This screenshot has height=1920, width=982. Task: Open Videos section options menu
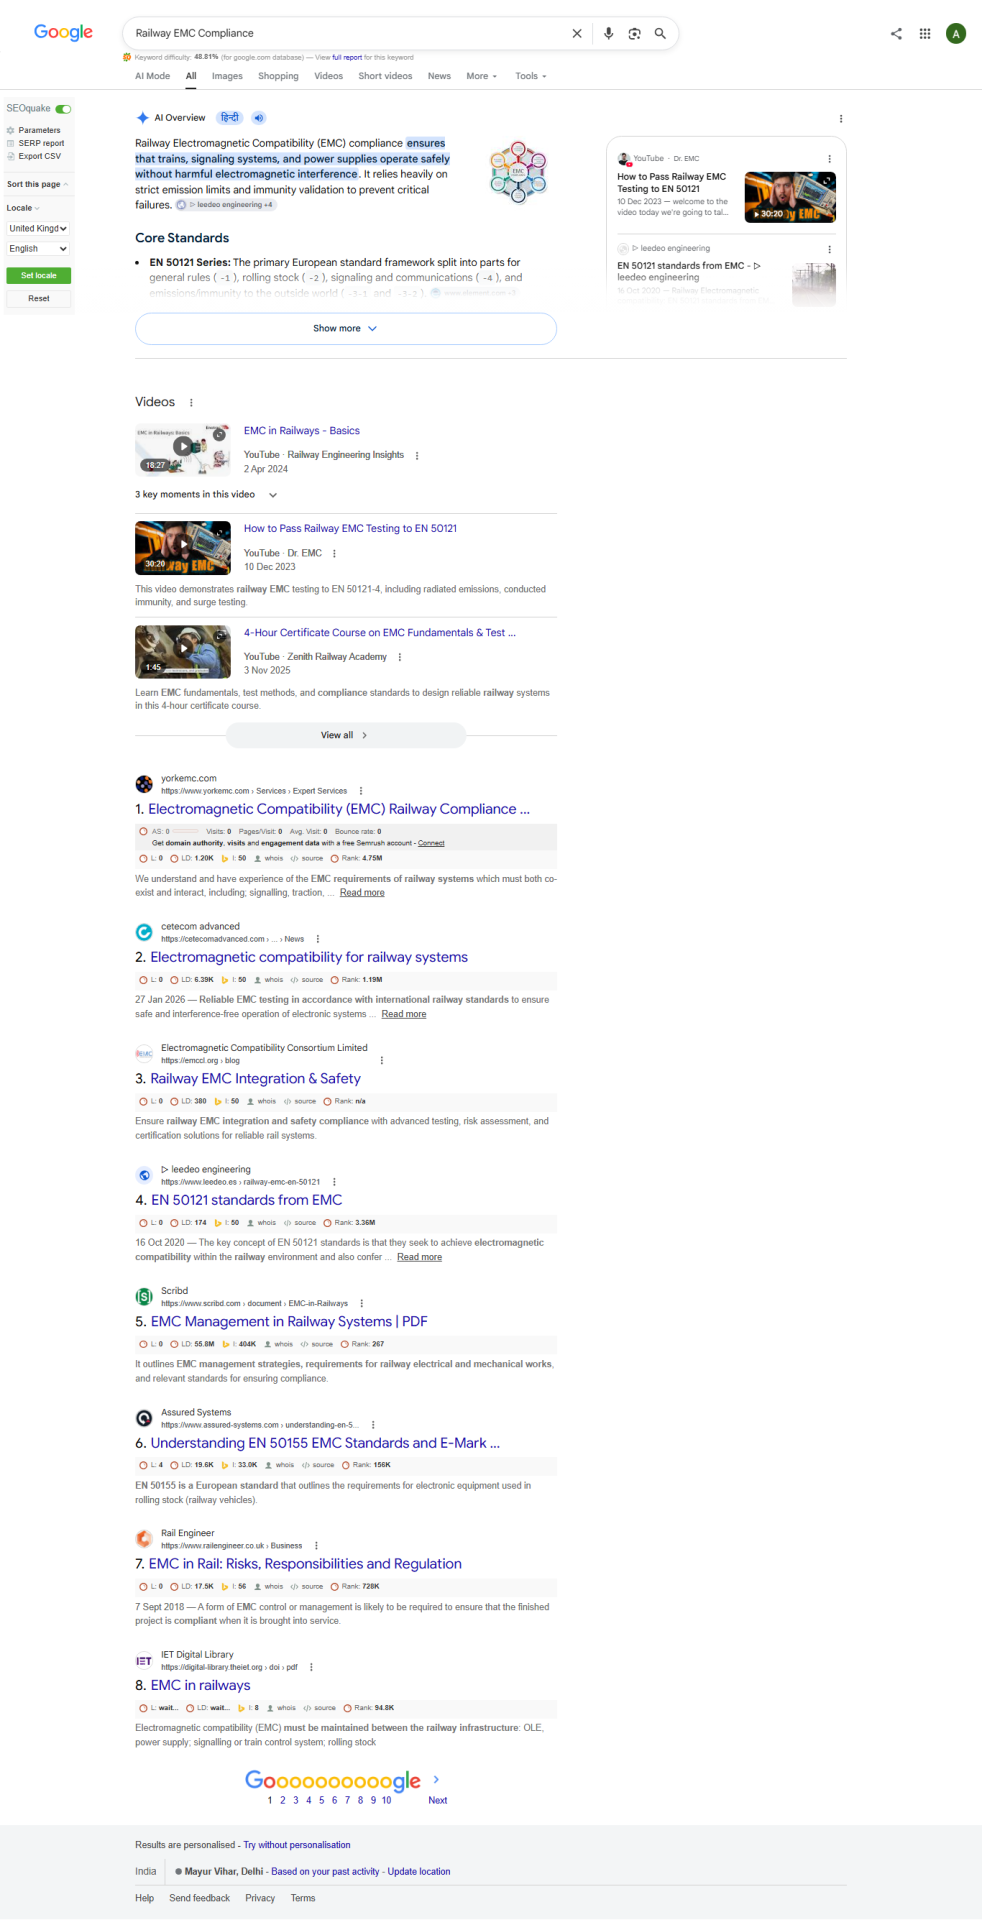tap(191, 402)
